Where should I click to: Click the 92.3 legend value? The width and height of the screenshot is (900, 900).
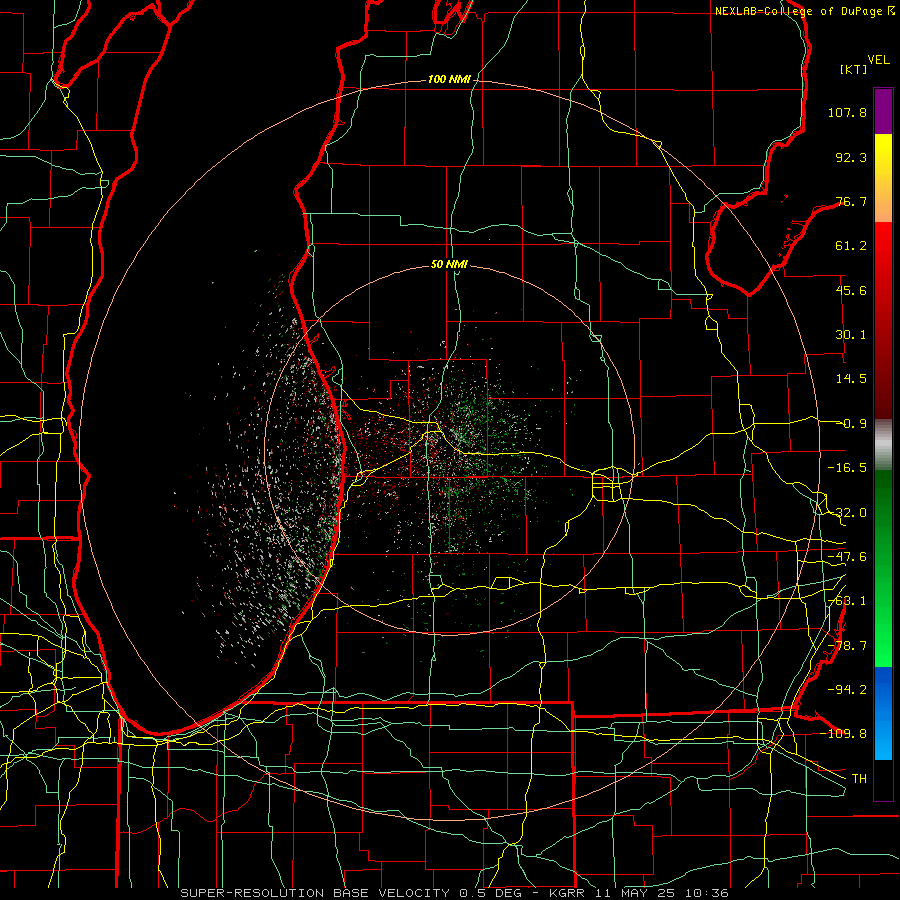point(851,157)
